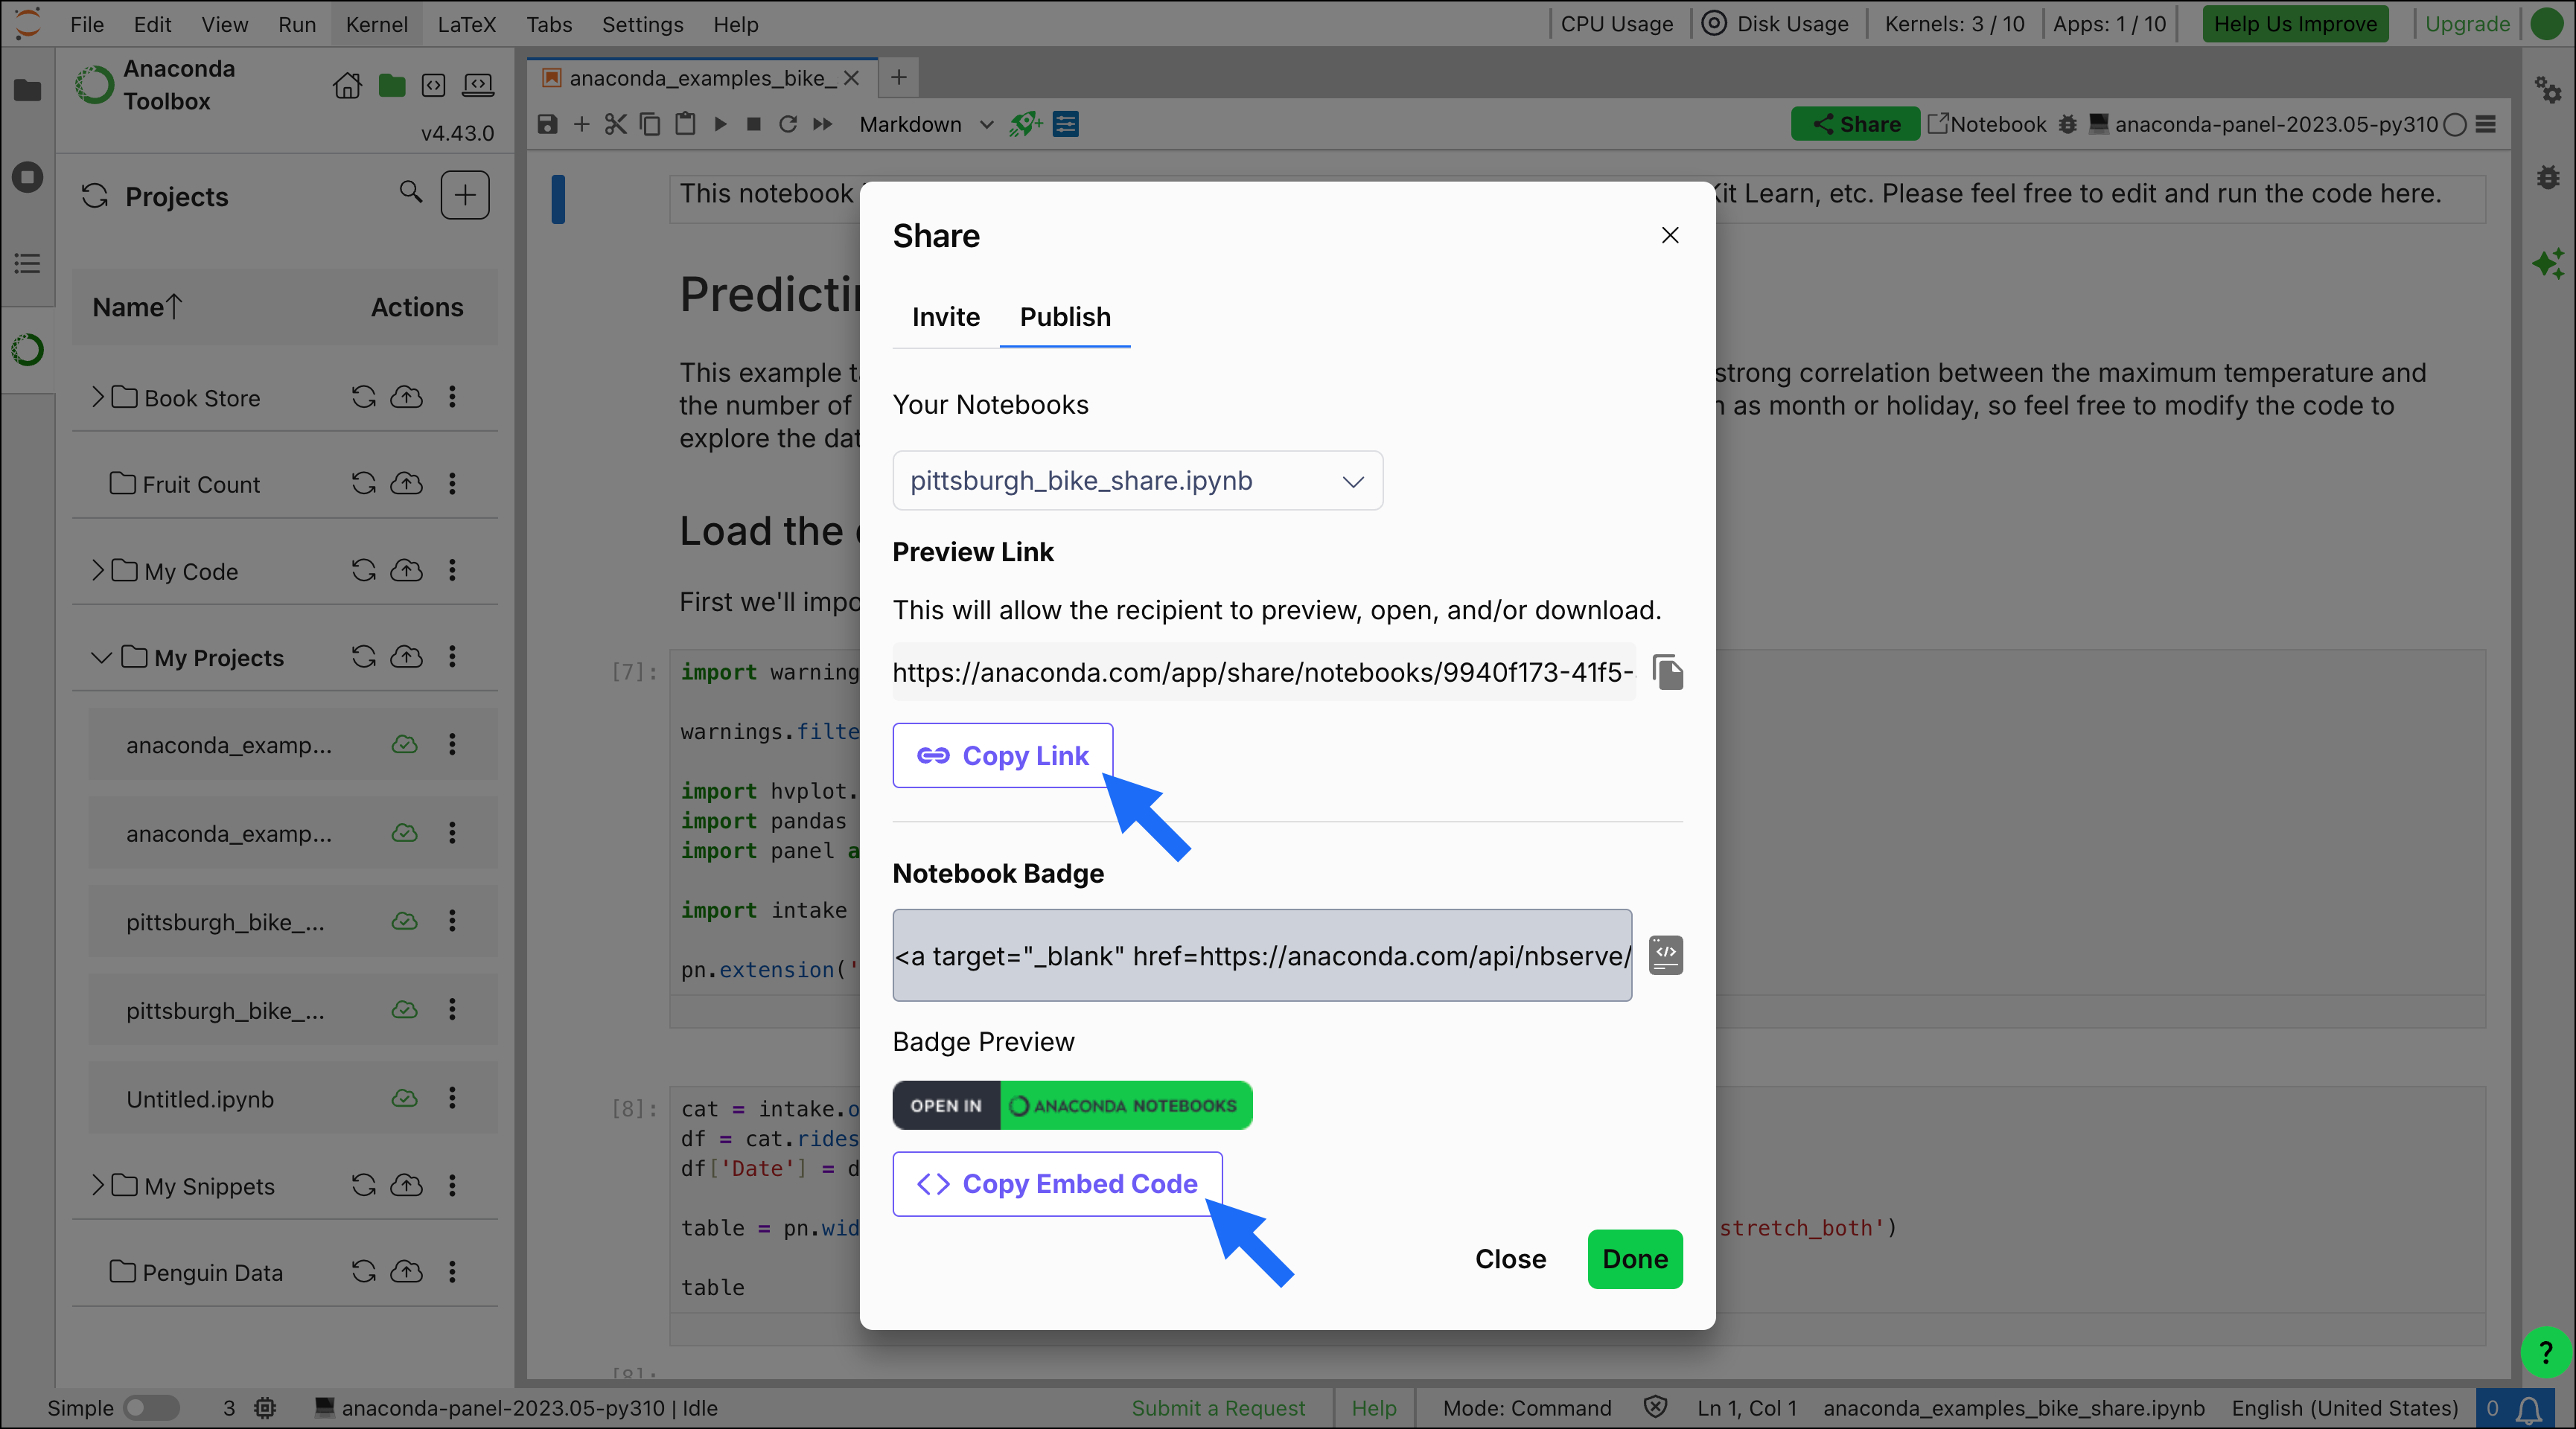Run the selected cell
Viewport: 2576px width, 1429px height.
[x=720, y=124]
